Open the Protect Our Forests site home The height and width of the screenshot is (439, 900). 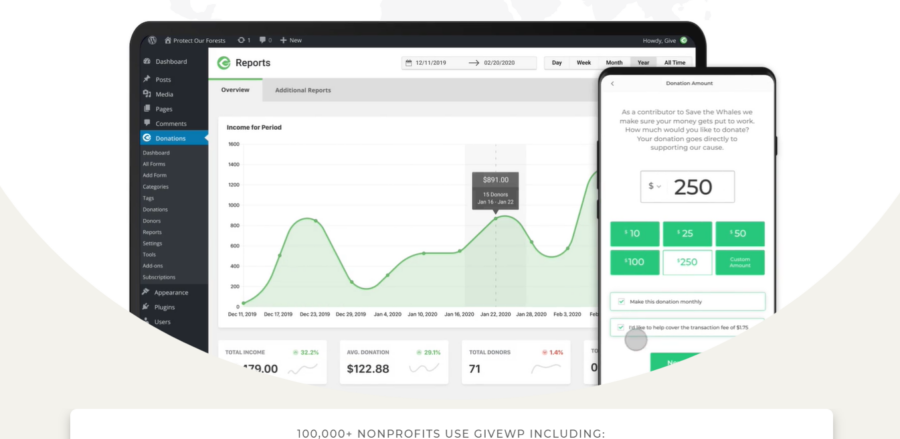coord(195,41)
